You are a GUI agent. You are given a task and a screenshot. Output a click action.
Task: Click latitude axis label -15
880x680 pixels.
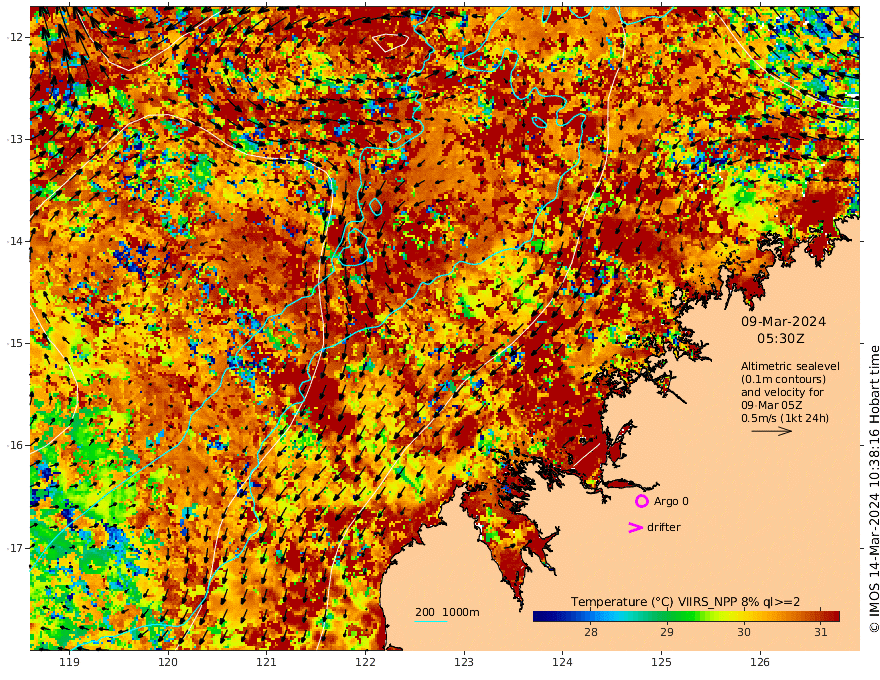tap(15, 343)
